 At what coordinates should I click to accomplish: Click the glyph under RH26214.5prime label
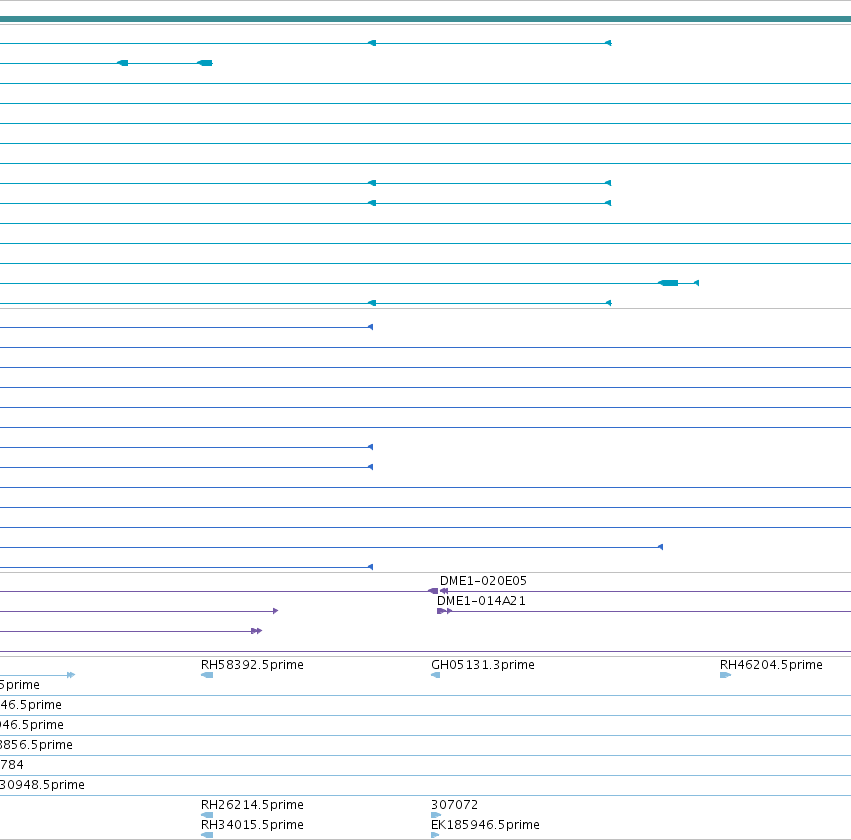click(207, 815)
